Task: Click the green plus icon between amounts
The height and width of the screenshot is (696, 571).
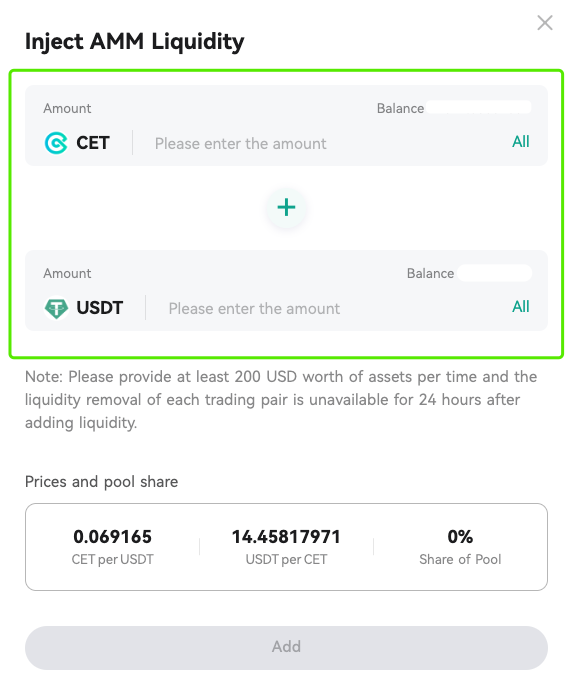Action: (286, 207)
